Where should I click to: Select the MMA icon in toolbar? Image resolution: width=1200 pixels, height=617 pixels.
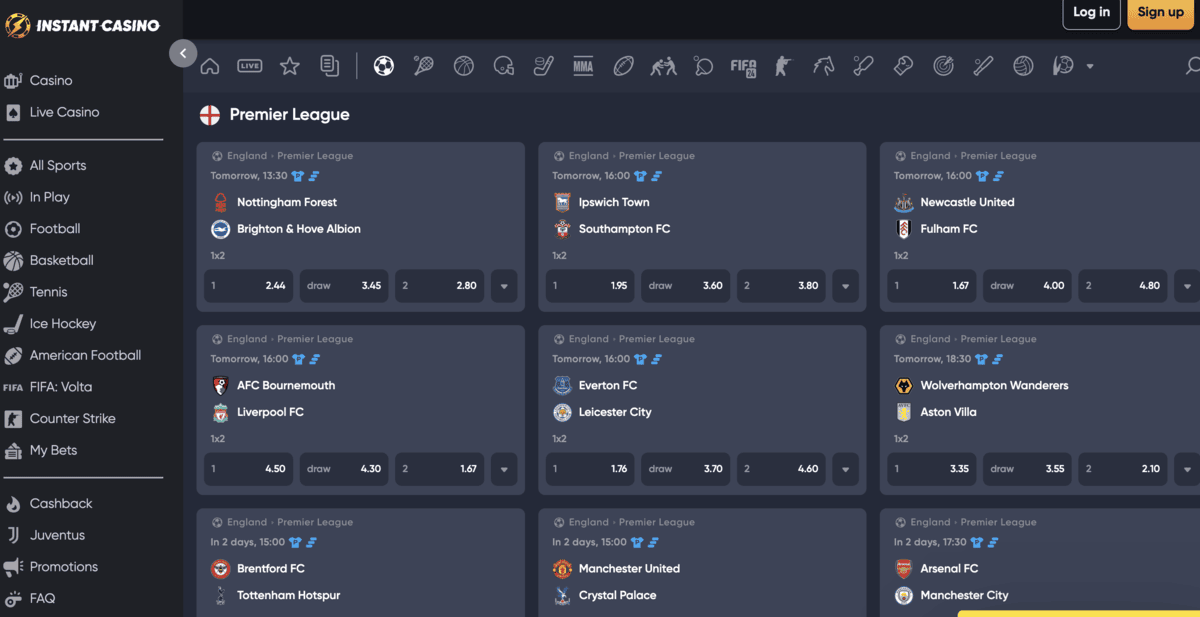click(583, 66)
